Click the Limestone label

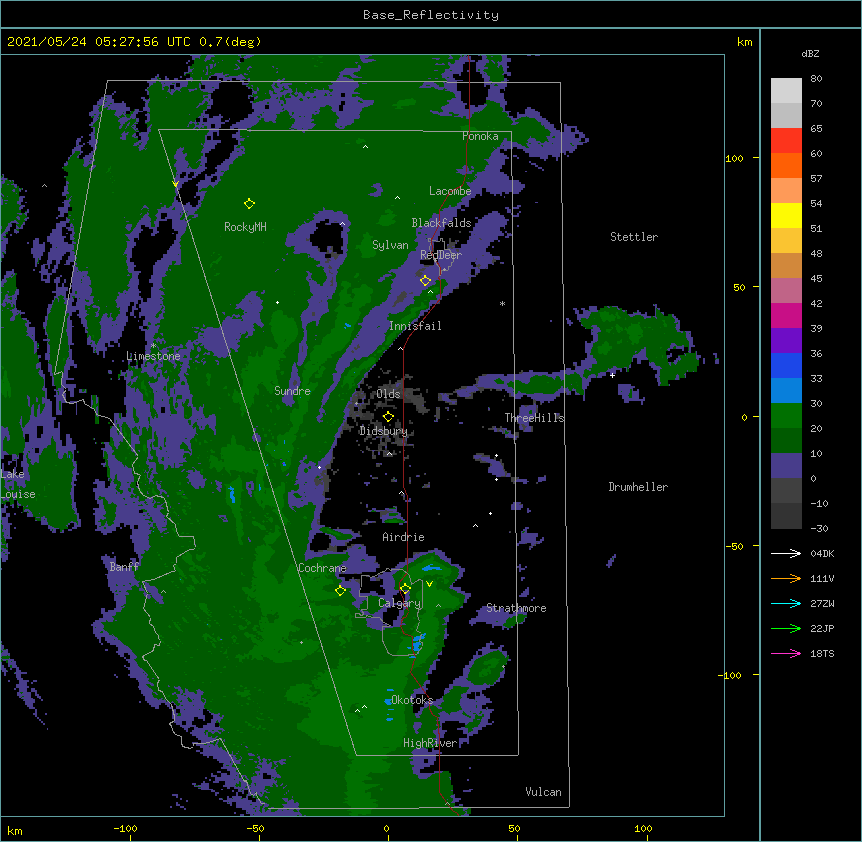click(x=153, y=356)
